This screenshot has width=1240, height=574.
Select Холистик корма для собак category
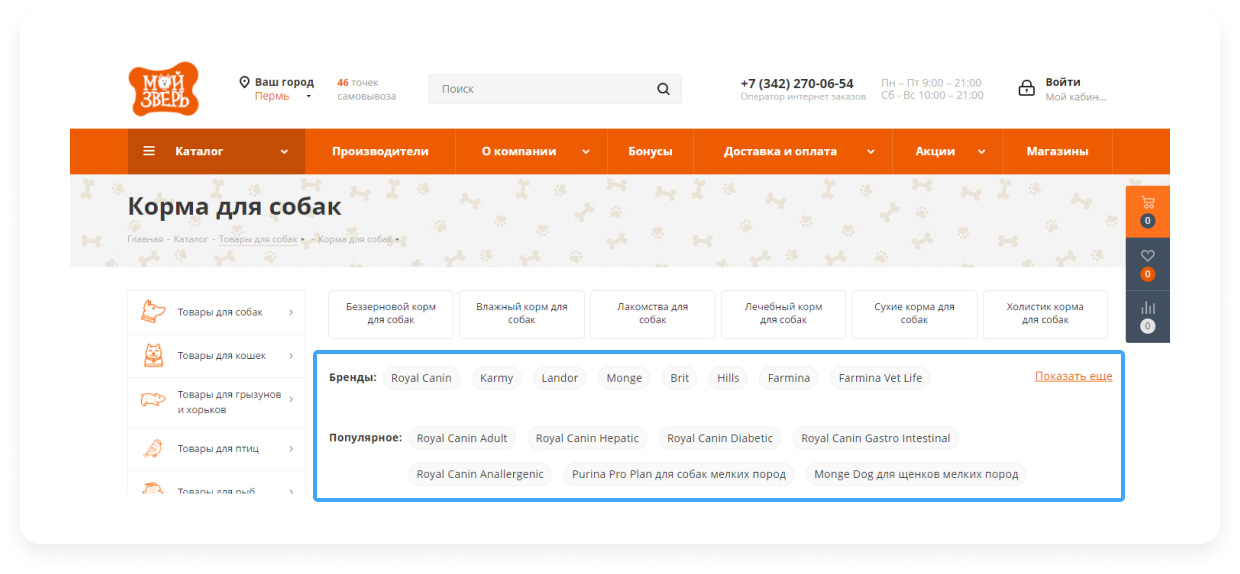click(x=1045, y=314)
